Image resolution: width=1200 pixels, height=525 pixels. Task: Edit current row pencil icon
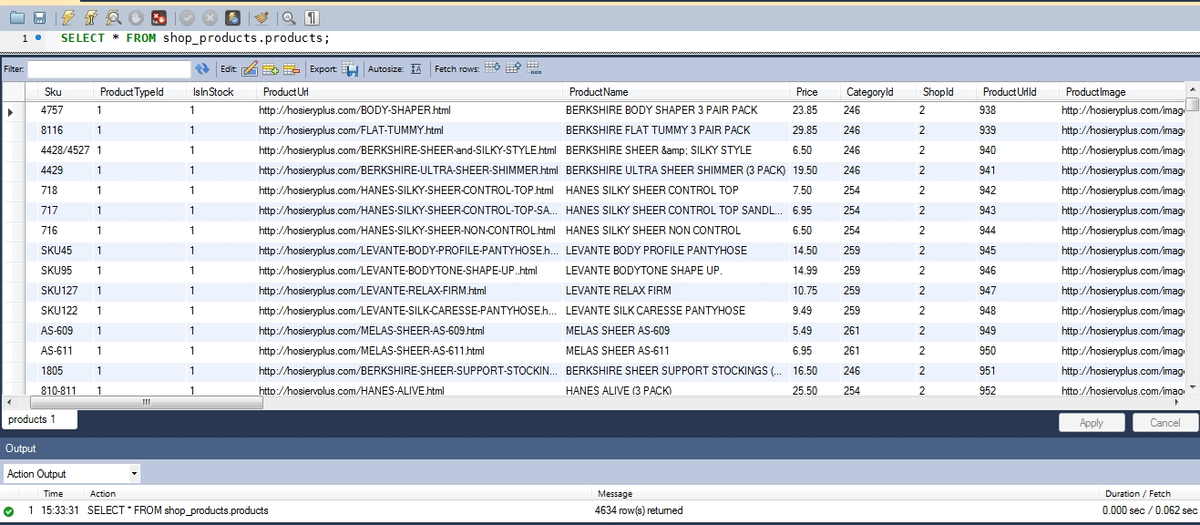(249, 69)
